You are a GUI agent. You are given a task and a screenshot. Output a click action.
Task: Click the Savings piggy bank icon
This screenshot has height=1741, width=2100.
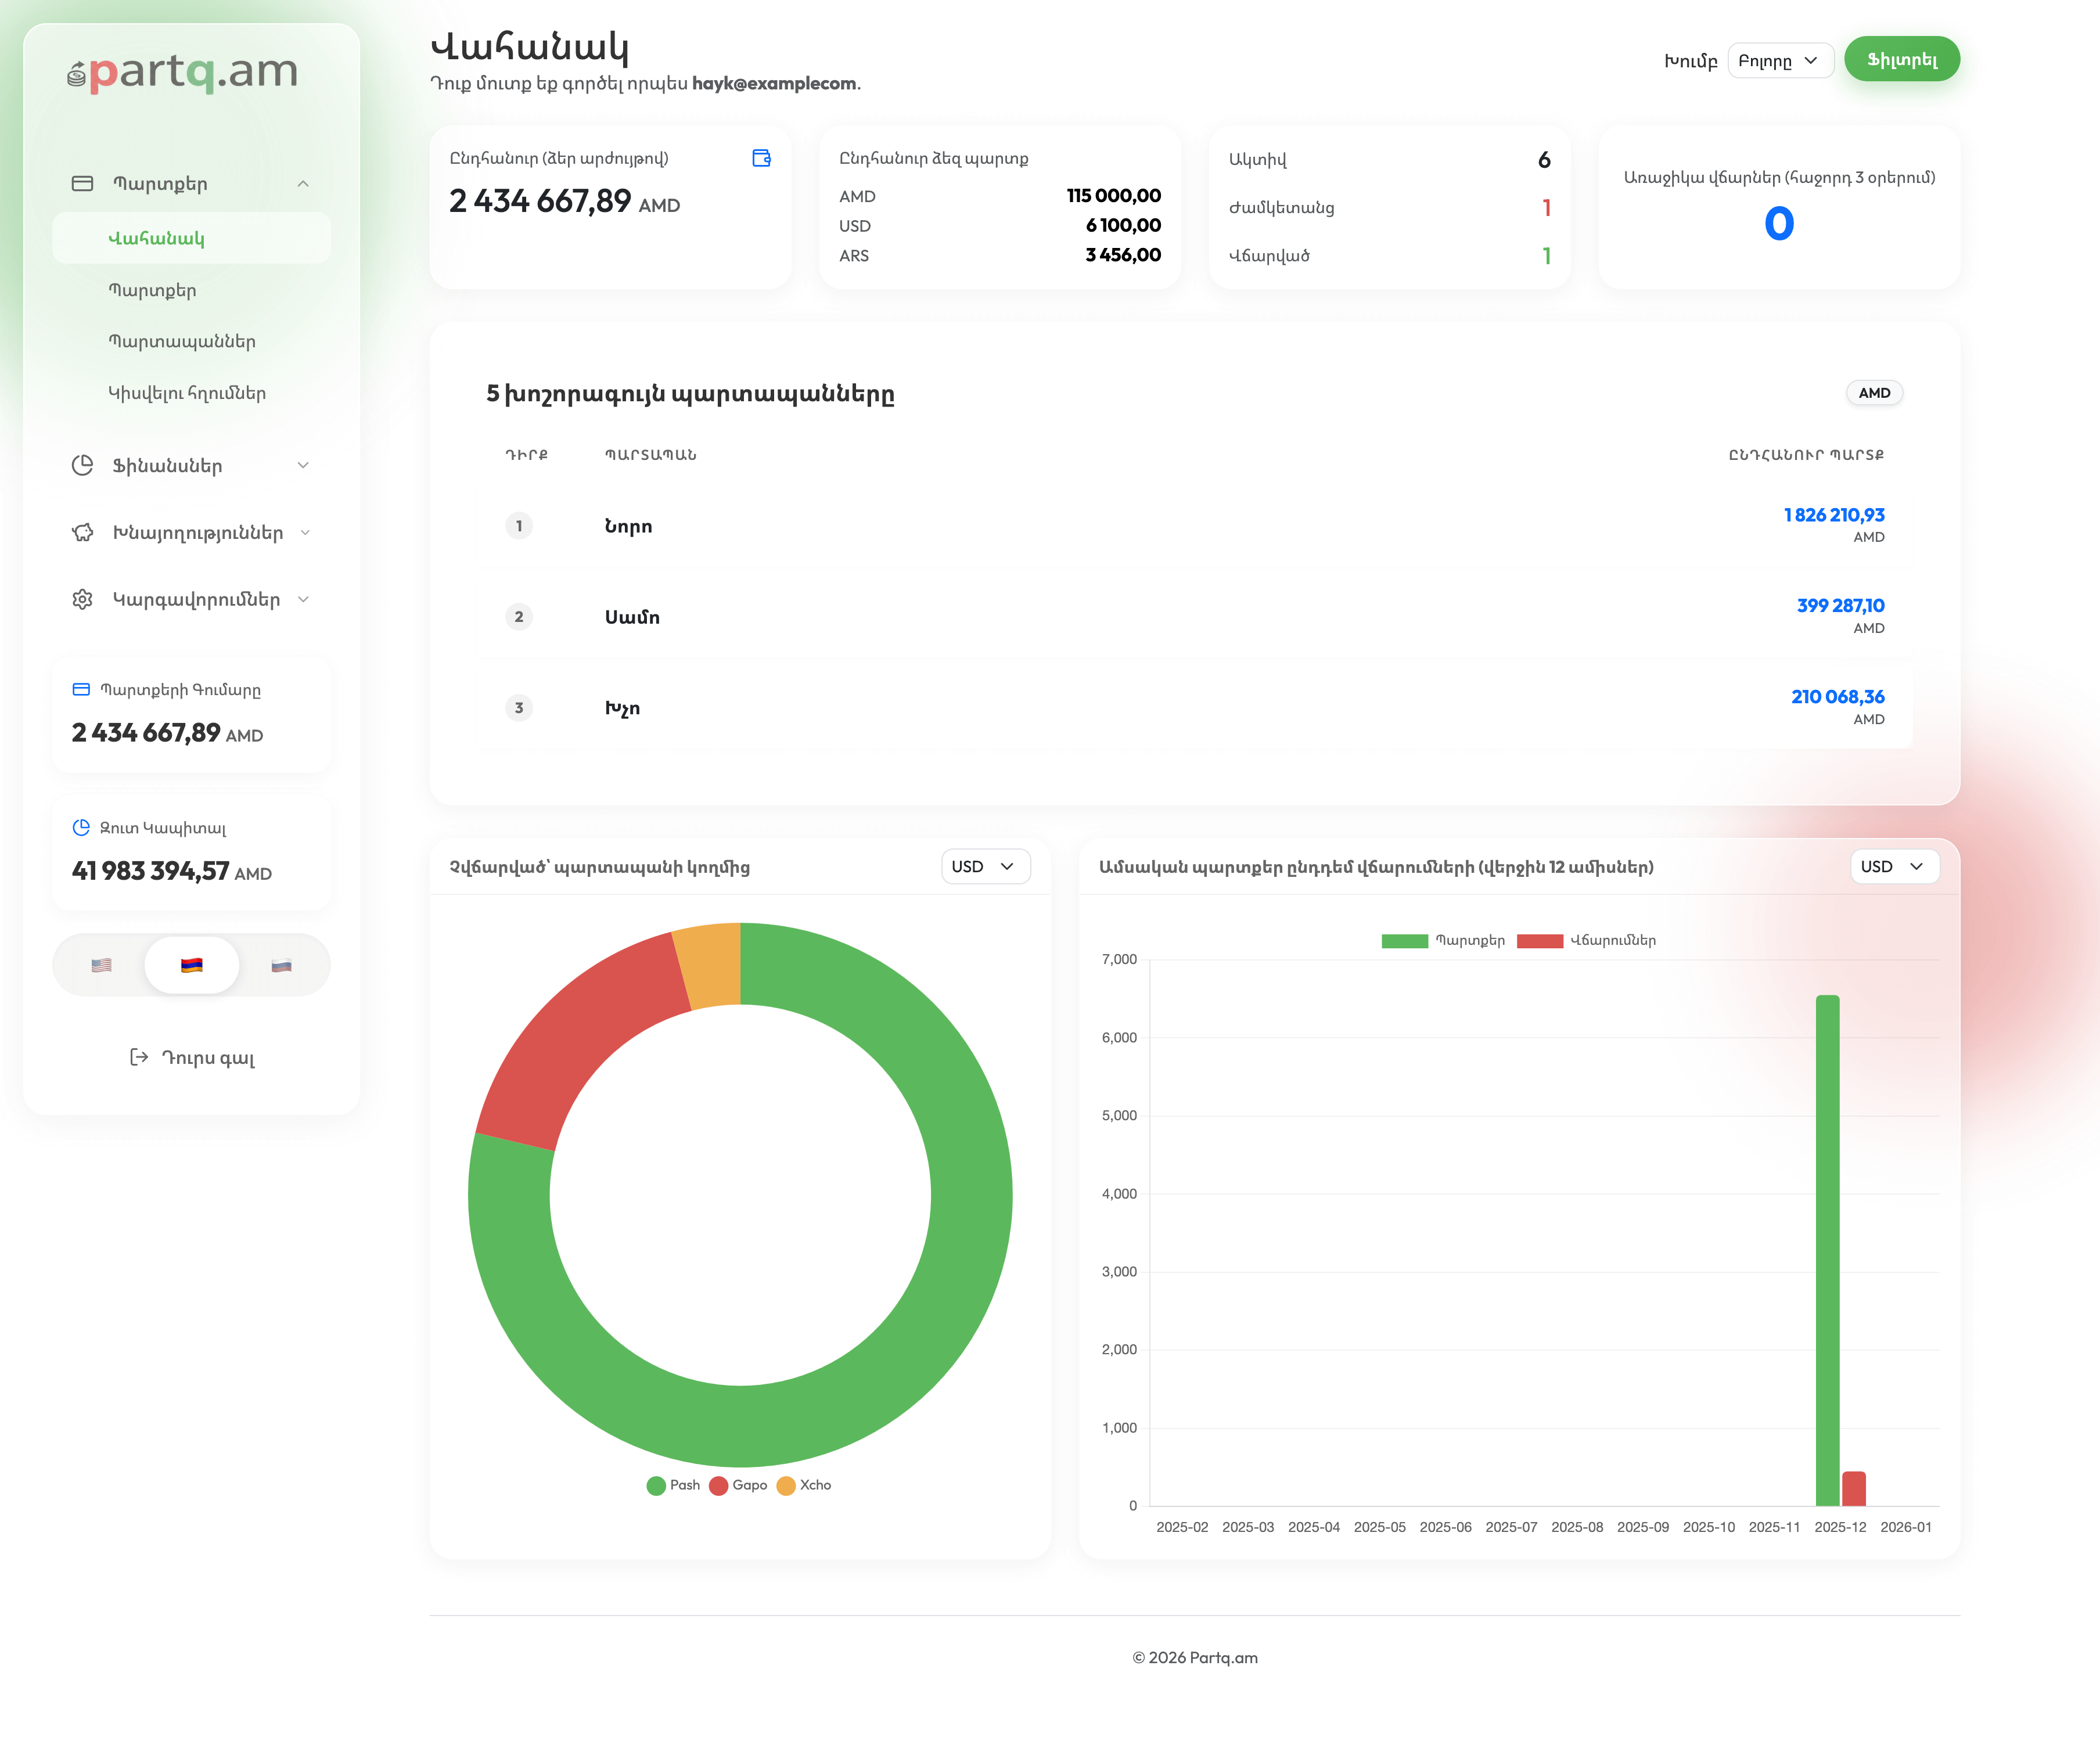click(x=82, y=532)
